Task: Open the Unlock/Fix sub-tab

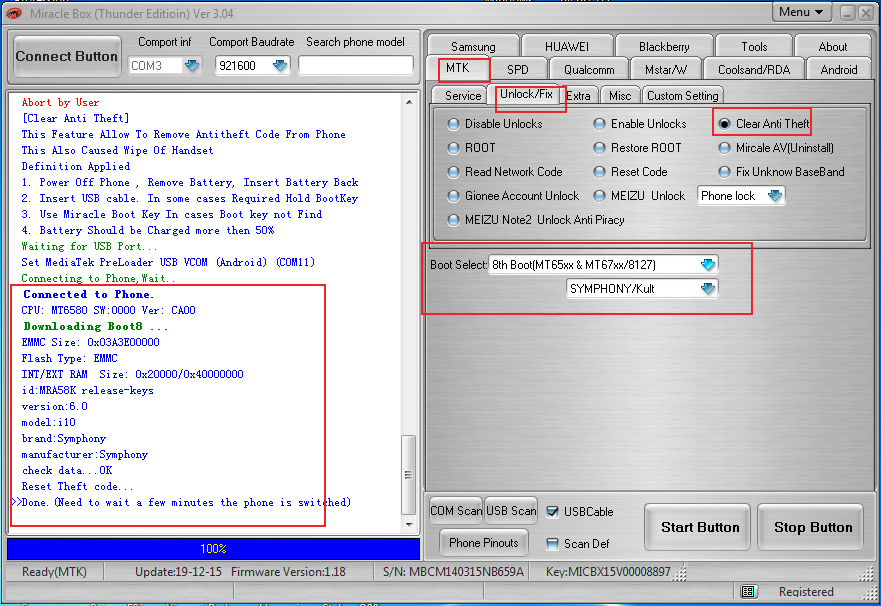Action: [x=526, y=94]
